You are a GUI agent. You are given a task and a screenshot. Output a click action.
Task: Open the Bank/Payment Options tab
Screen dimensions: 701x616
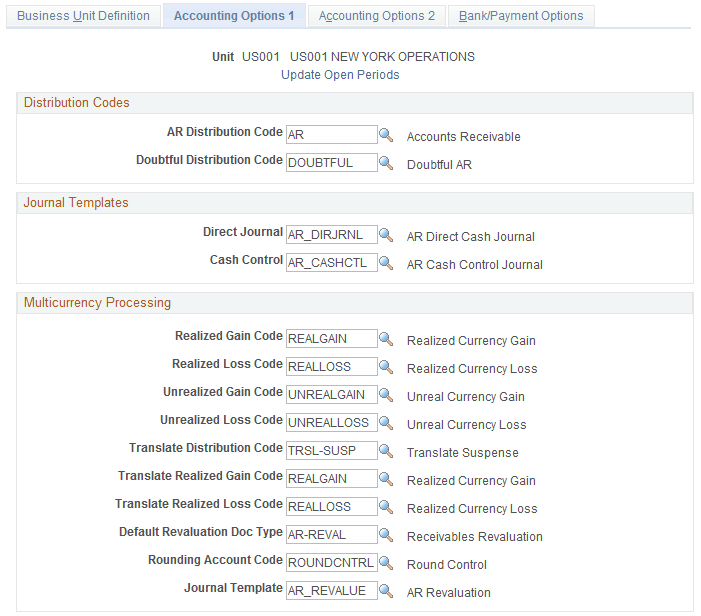521,16
